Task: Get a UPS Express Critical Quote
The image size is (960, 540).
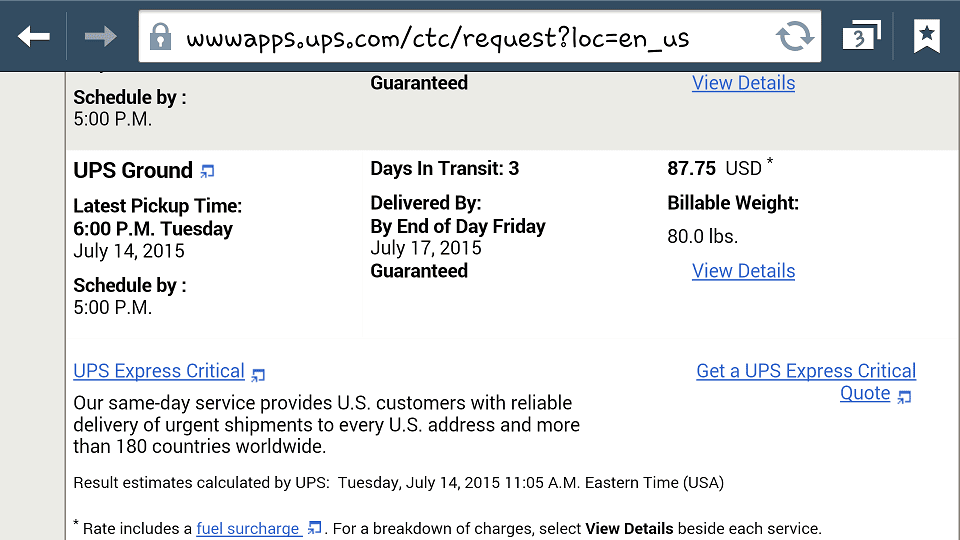Action: 806,372
